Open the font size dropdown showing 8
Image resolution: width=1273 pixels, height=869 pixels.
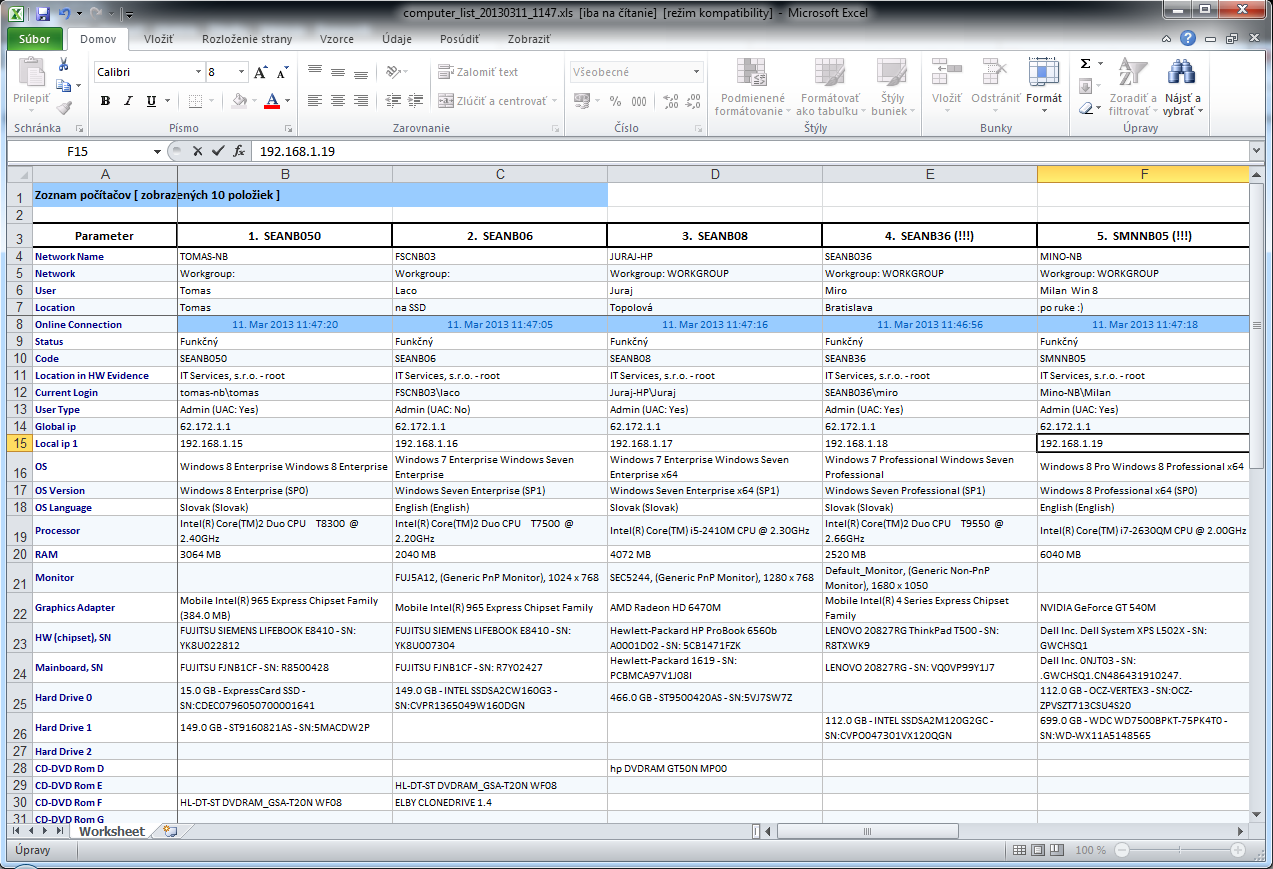click(241, 72)
